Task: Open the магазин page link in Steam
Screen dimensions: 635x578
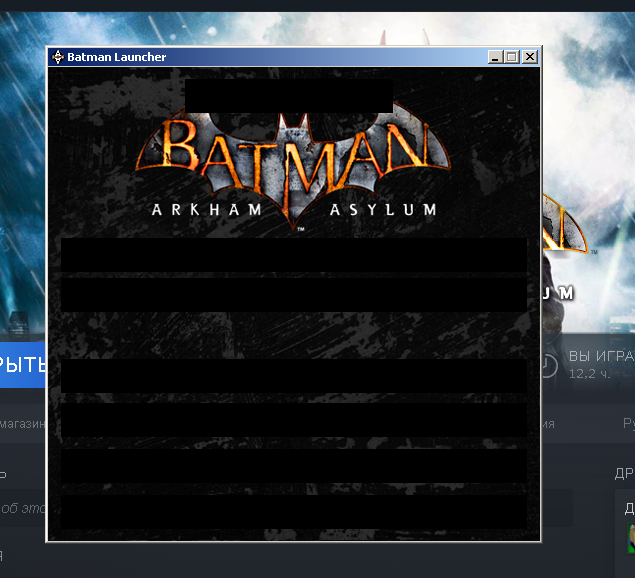Action: pyautogui.click(x=22, y=424)
